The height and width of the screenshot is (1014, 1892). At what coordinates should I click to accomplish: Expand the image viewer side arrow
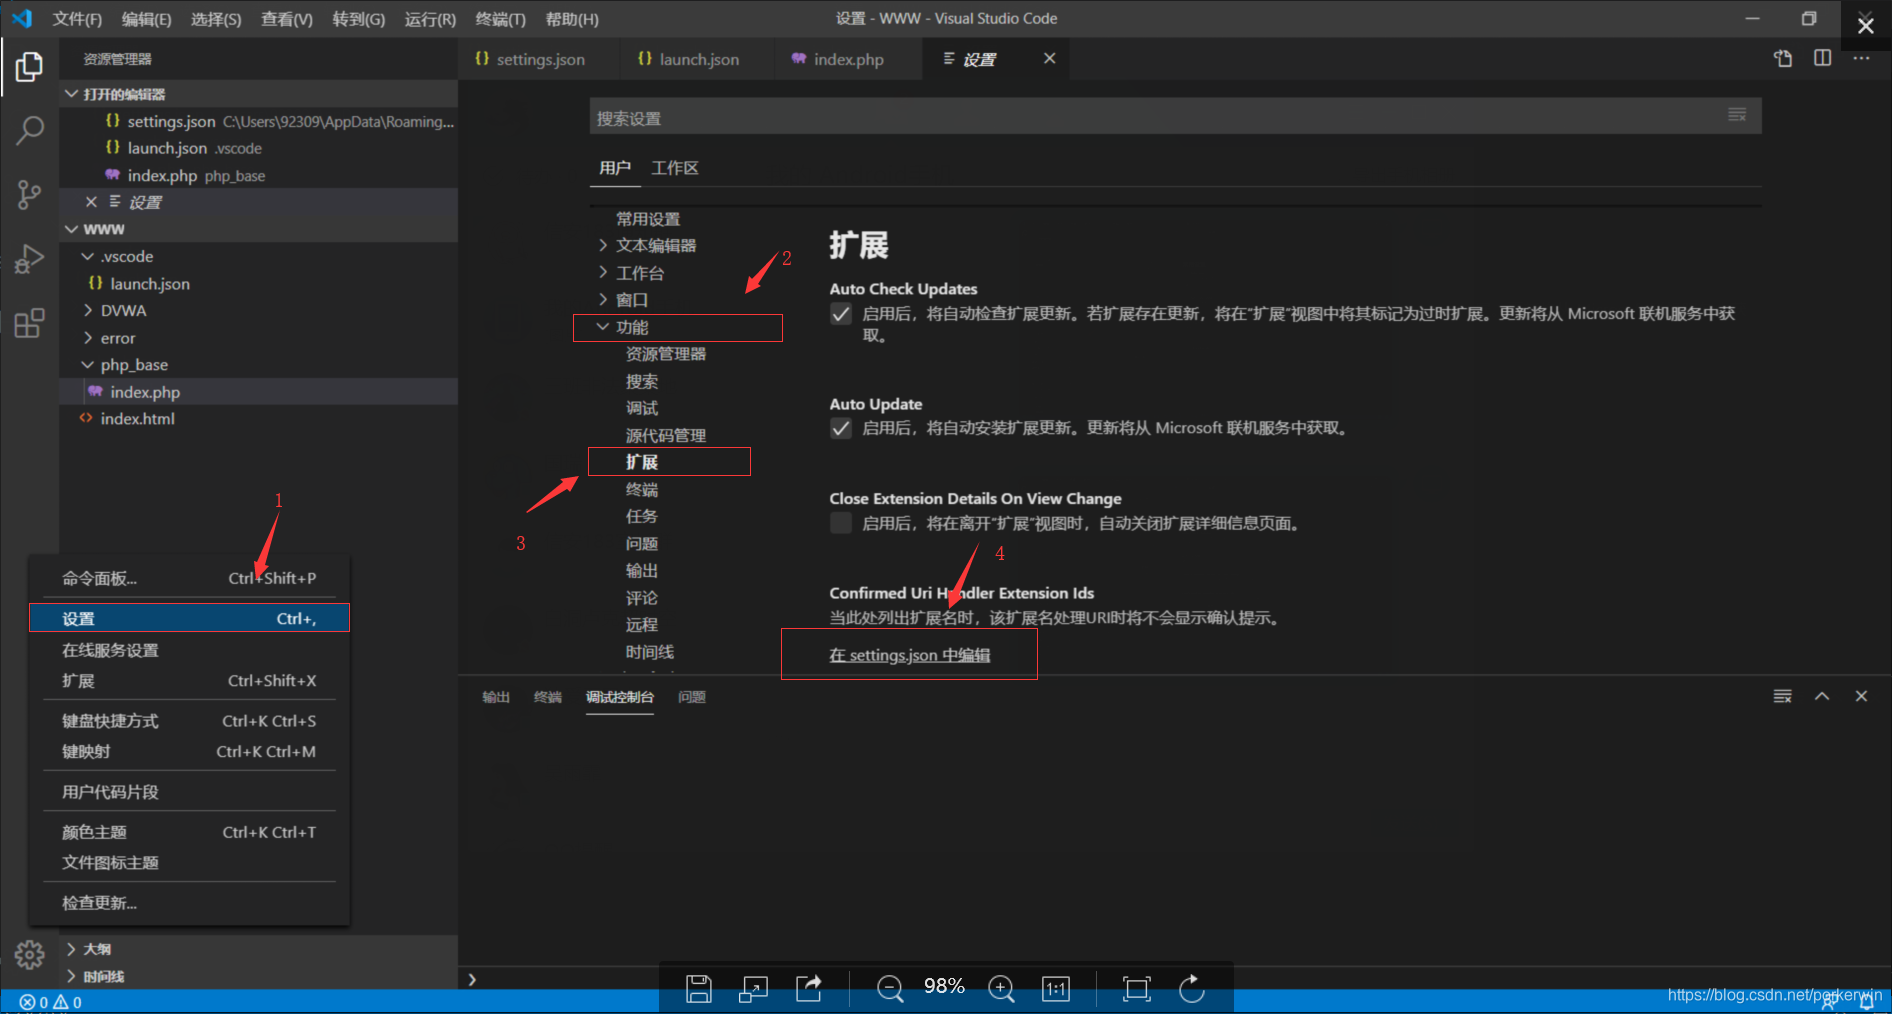[x=472, y=980]
